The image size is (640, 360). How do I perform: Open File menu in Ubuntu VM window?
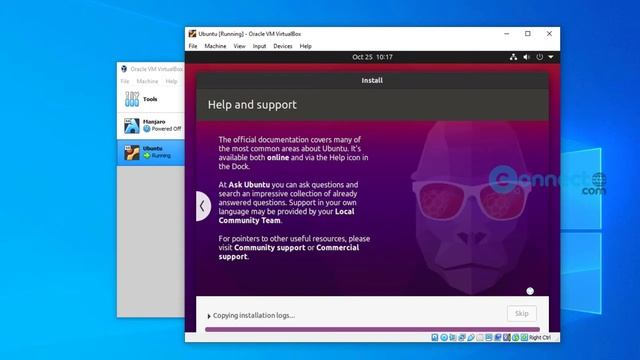(193, 46)
